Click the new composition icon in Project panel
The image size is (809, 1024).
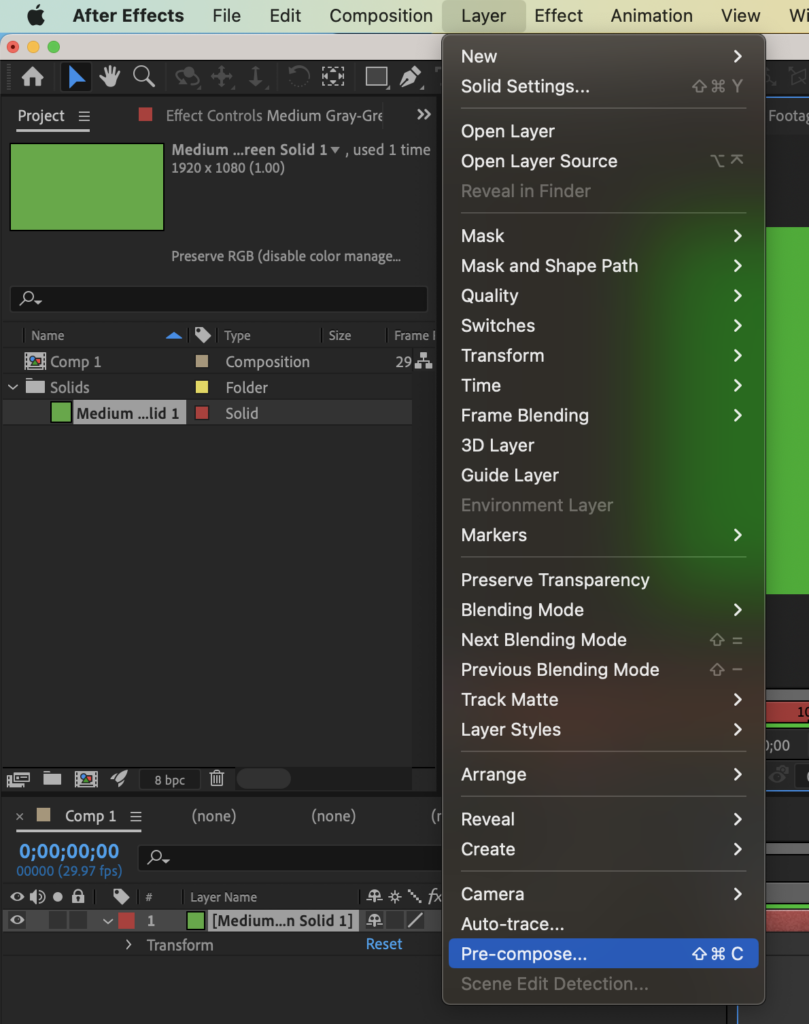pyautogui.click(x=86, y=778)
